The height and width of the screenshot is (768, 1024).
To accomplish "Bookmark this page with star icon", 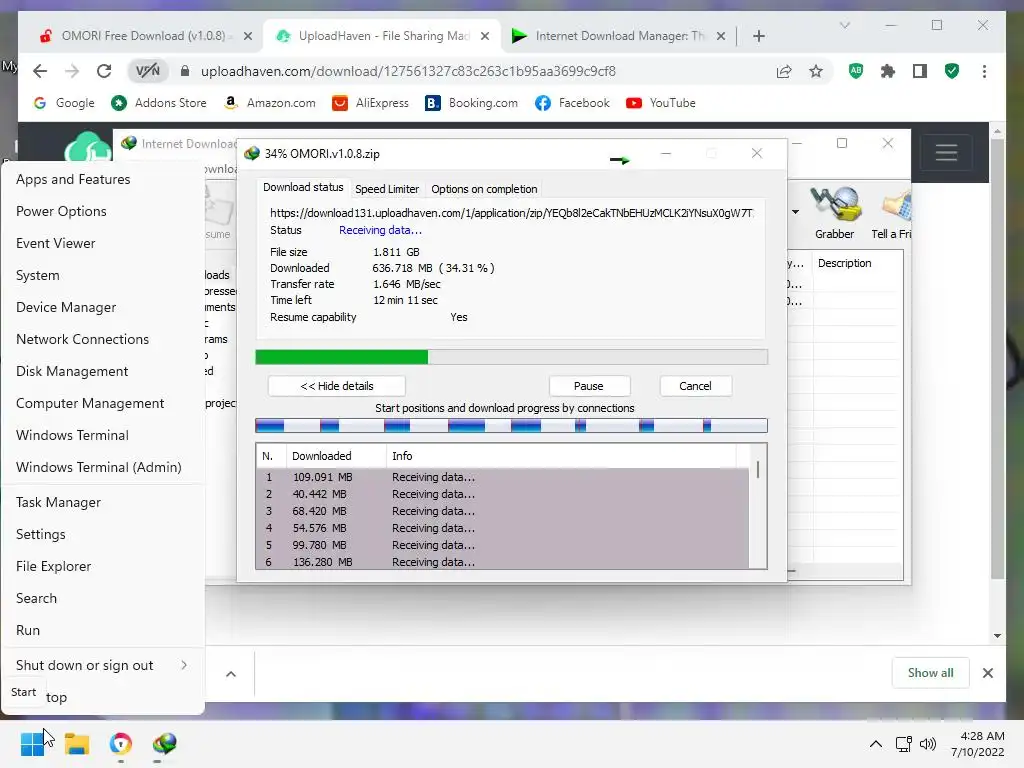I will 816,71.
